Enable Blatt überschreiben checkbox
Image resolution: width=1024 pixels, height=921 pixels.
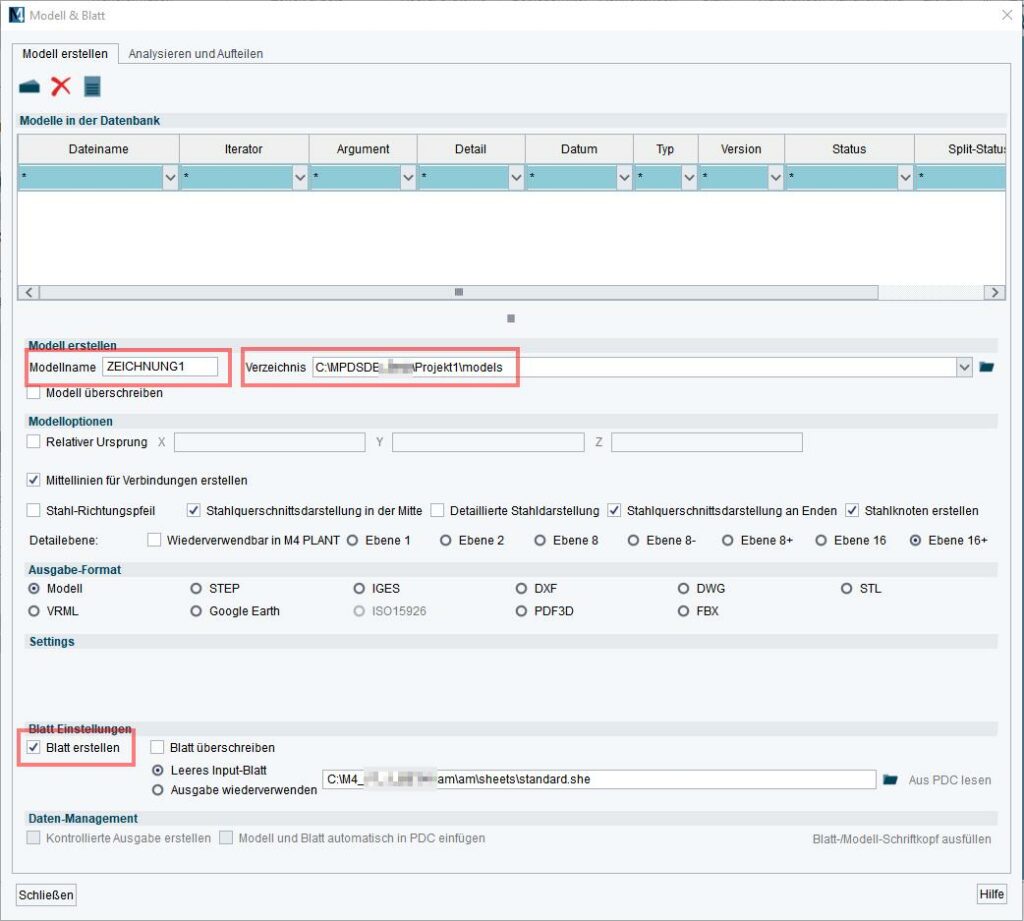pos(157,747)
